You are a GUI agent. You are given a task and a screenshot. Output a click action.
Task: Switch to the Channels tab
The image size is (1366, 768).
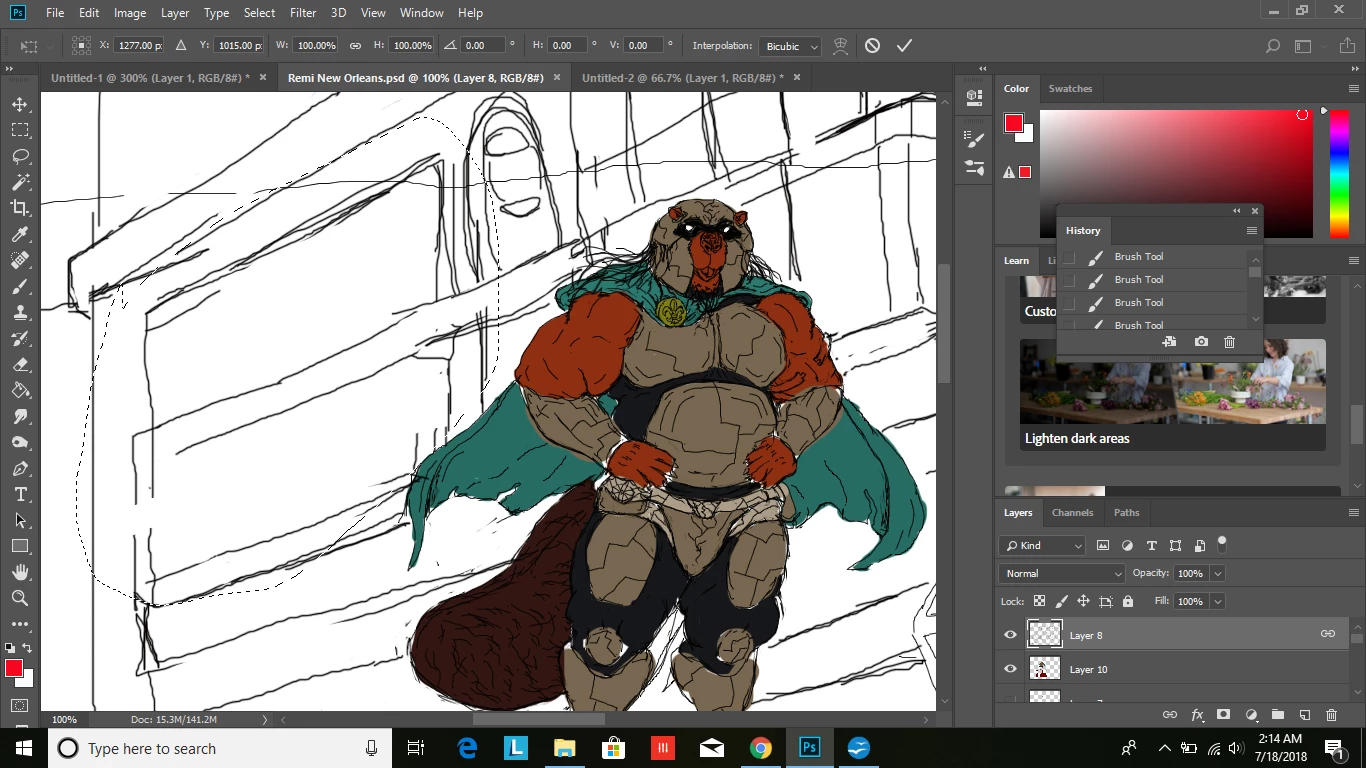point(1072,512)
